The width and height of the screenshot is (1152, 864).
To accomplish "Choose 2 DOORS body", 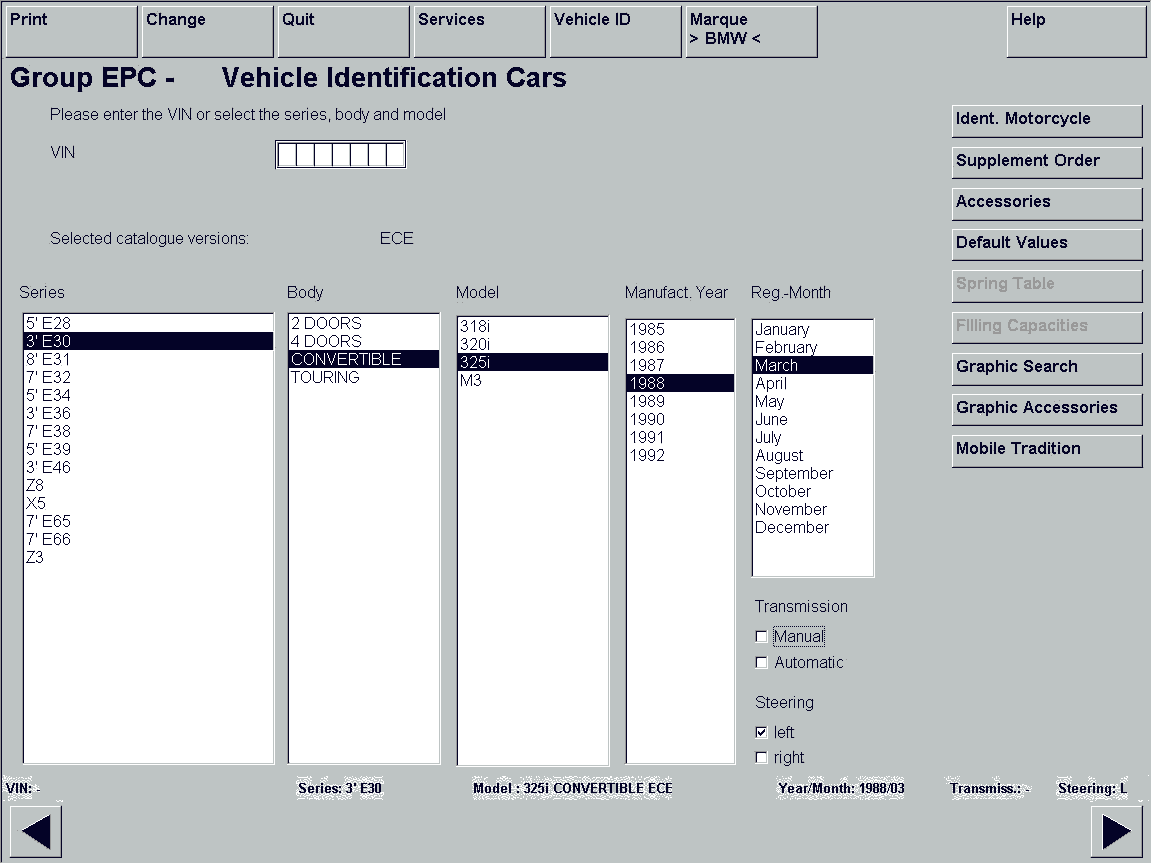I will (x=364, y=323).
